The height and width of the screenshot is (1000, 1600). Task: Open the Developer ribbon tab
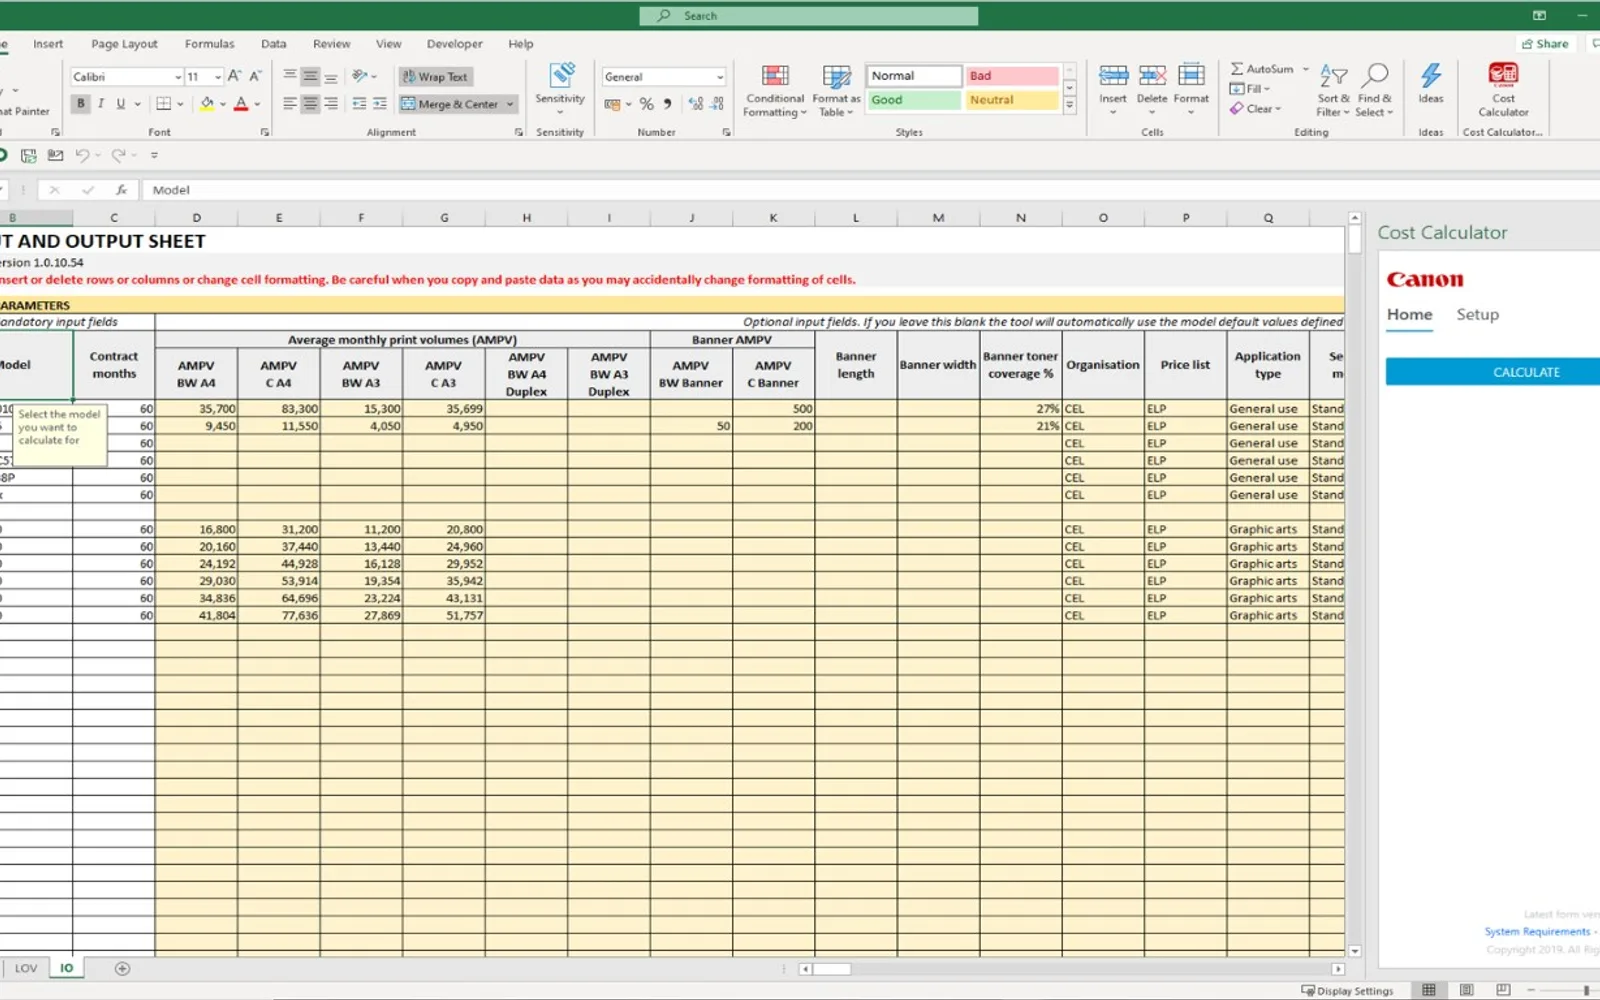click(x=454, y=44)
